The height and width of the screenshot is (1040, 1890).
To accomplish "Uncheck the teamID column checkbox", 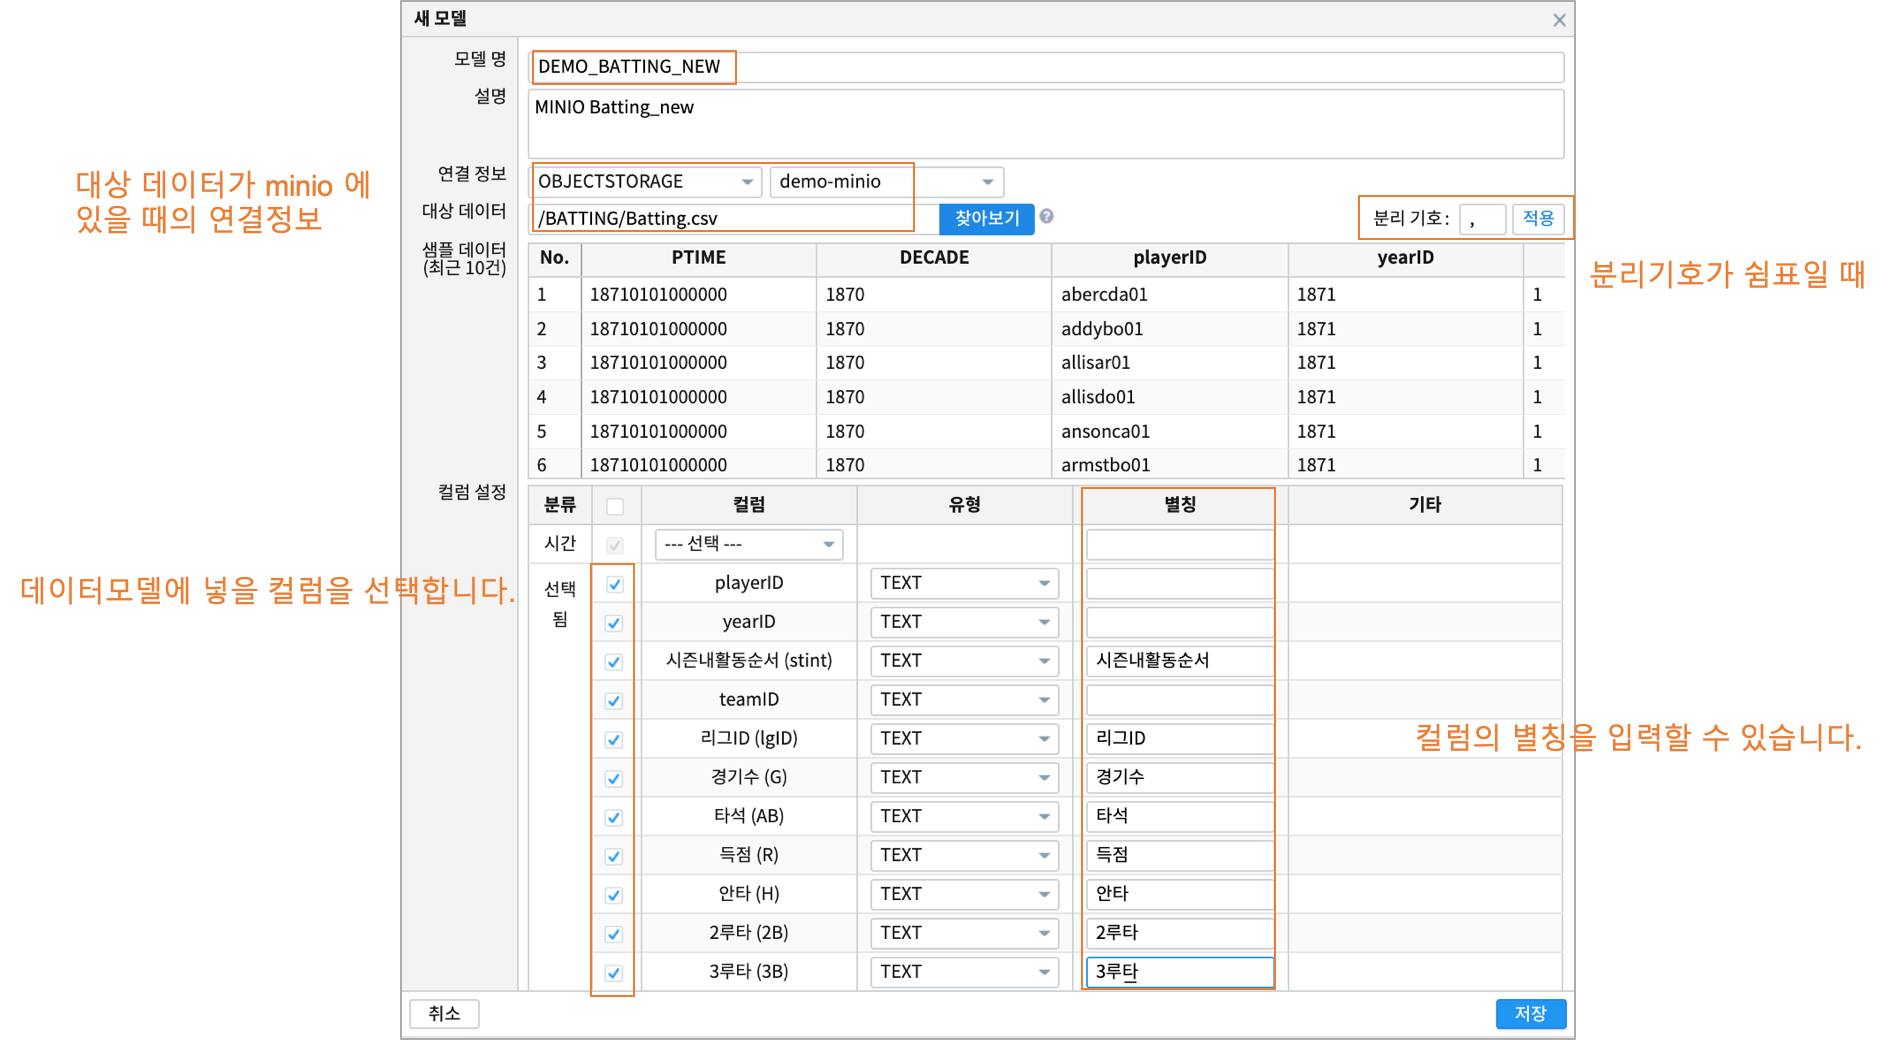I will (615, 701).
